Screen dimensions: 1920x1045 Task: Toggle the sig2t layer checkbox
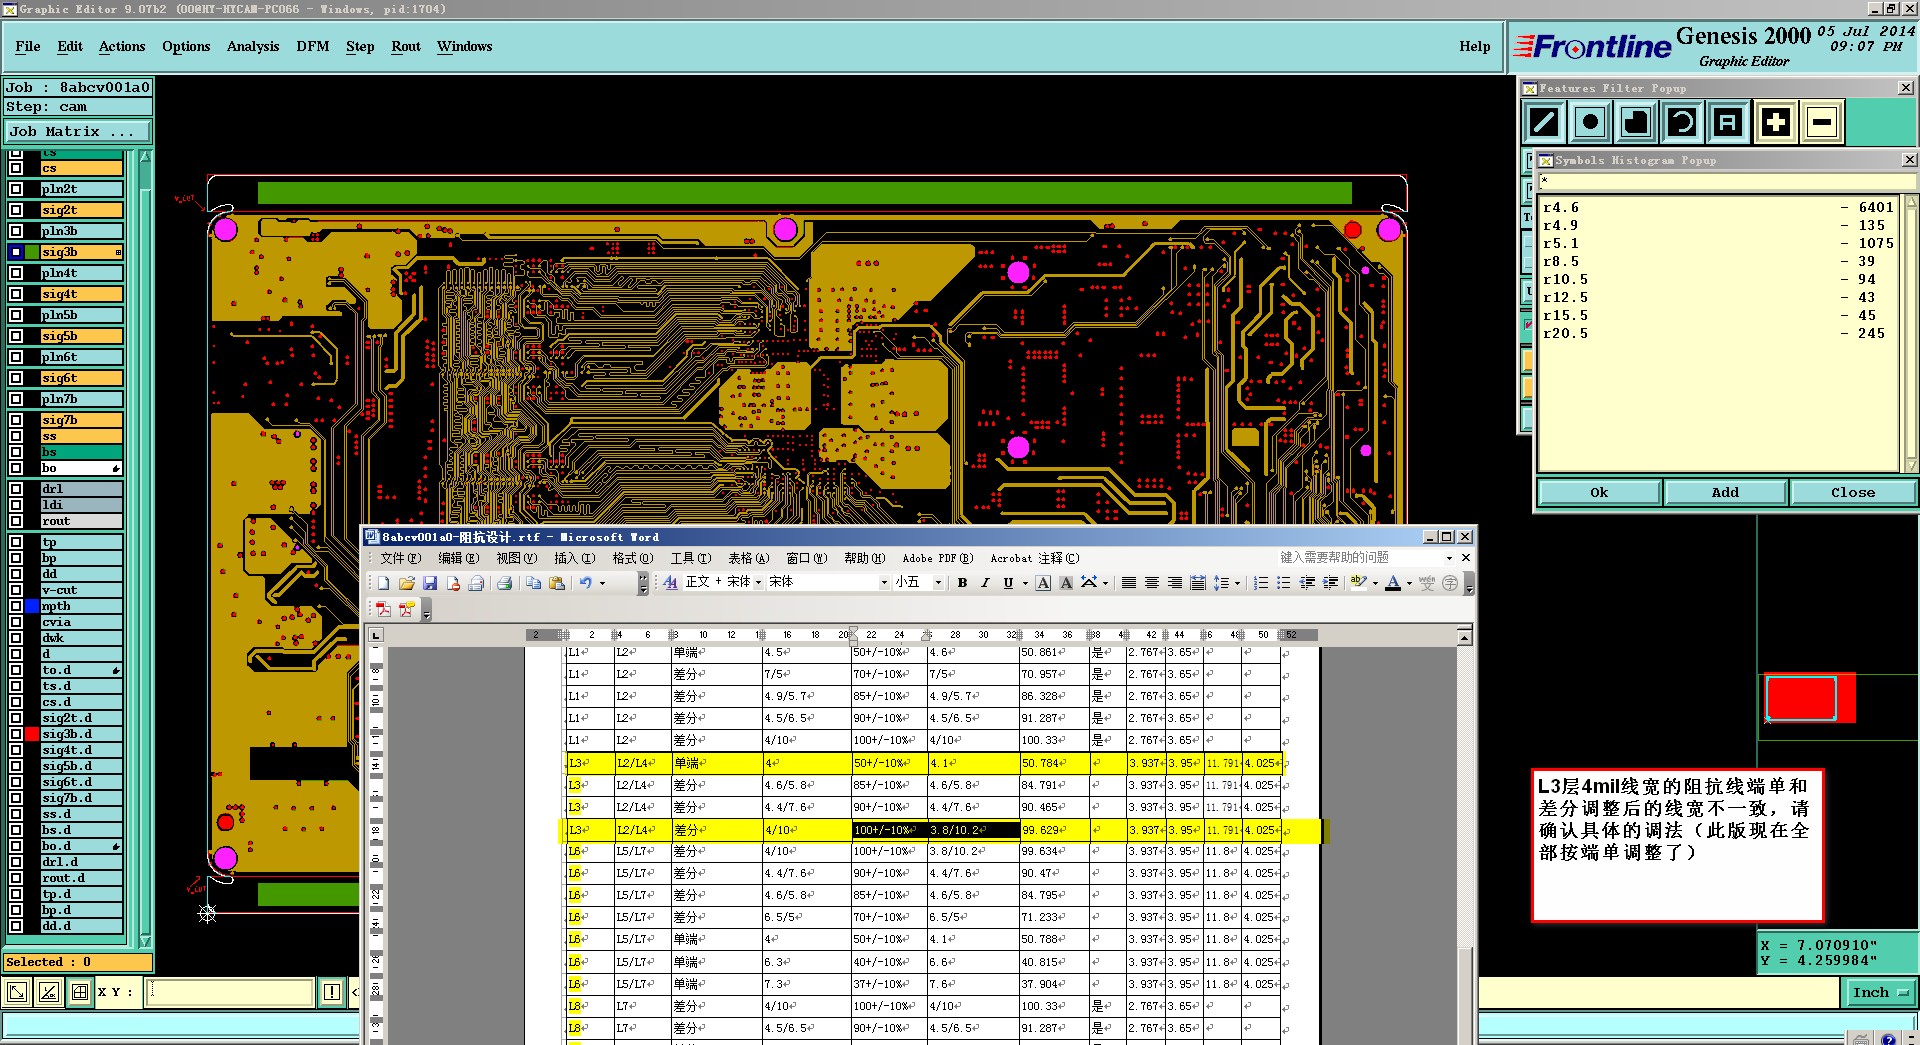(x=16, y=210)
